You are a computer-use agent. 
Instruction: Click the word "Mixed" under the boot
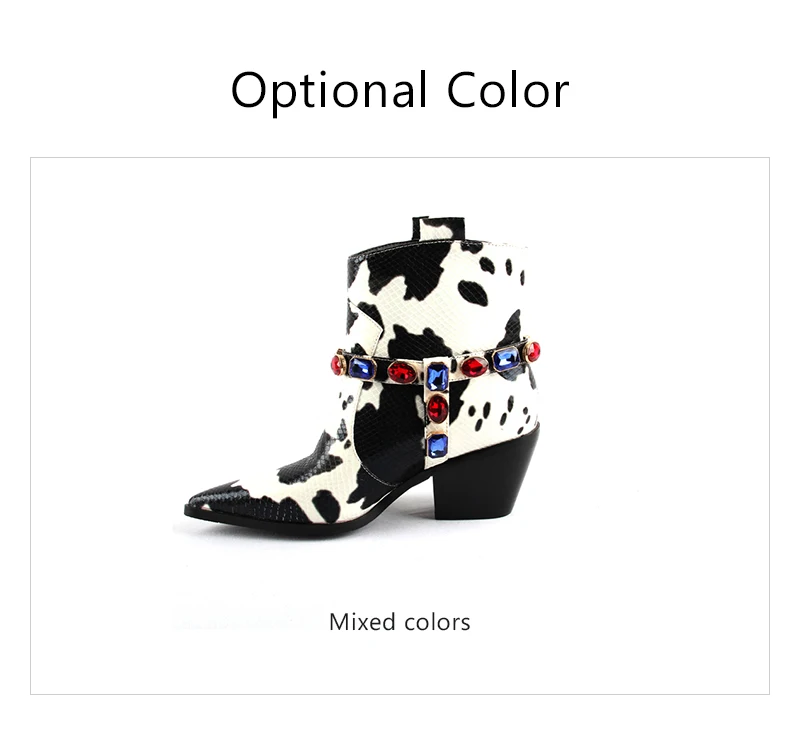tap(362, 622)
